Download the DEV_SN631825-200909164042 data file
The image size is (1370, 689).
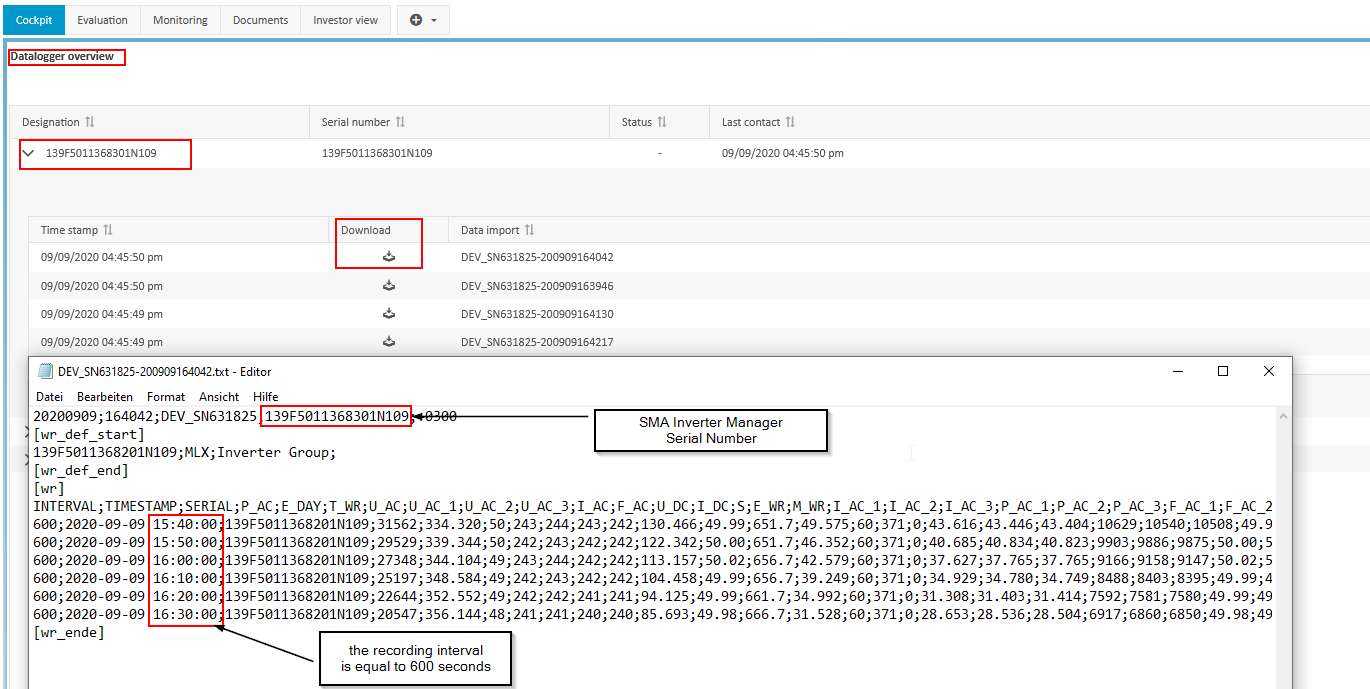tap(389, 257)
